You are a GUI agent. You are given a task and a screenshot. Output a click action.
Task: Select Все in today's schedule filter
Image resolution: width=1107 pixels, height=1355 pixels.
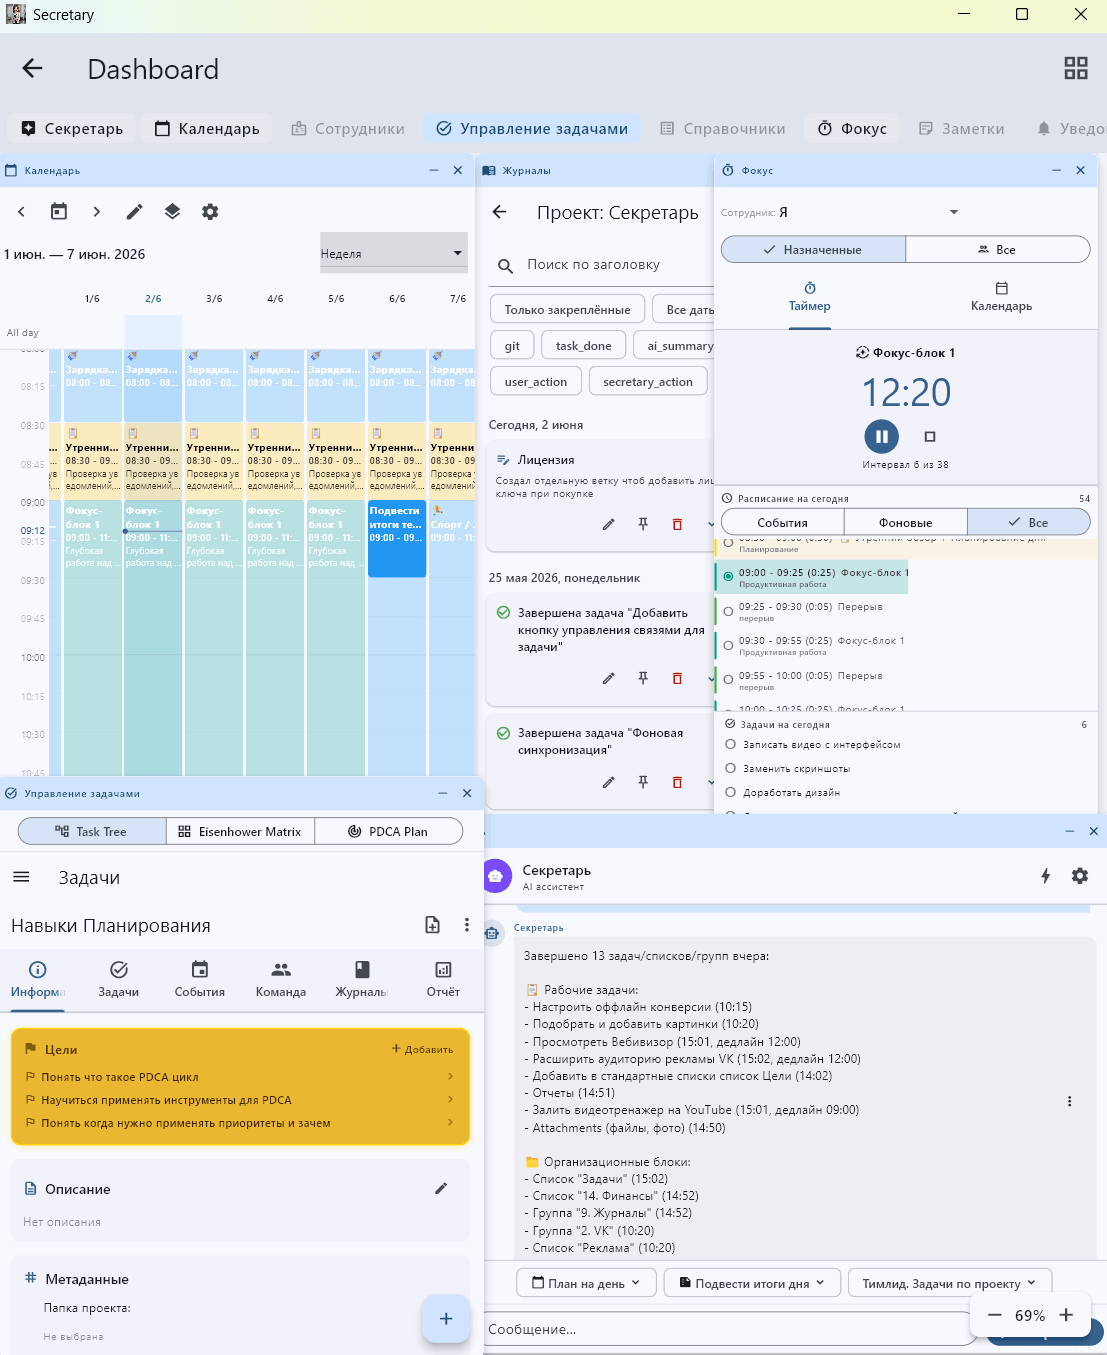(x=1029, y=522)
